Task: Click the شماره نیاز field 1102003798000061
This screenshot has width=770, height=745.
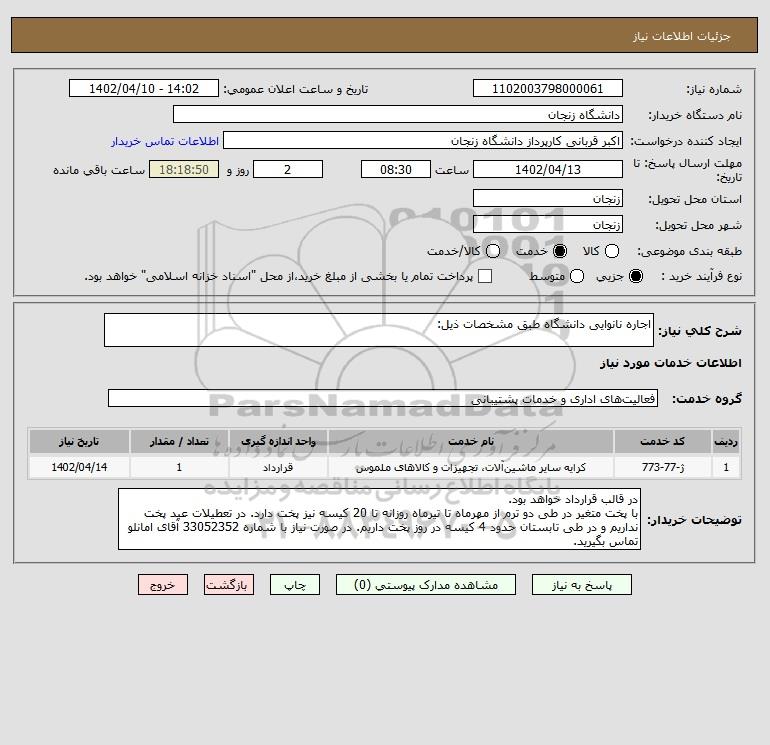Action: [548, 88]
